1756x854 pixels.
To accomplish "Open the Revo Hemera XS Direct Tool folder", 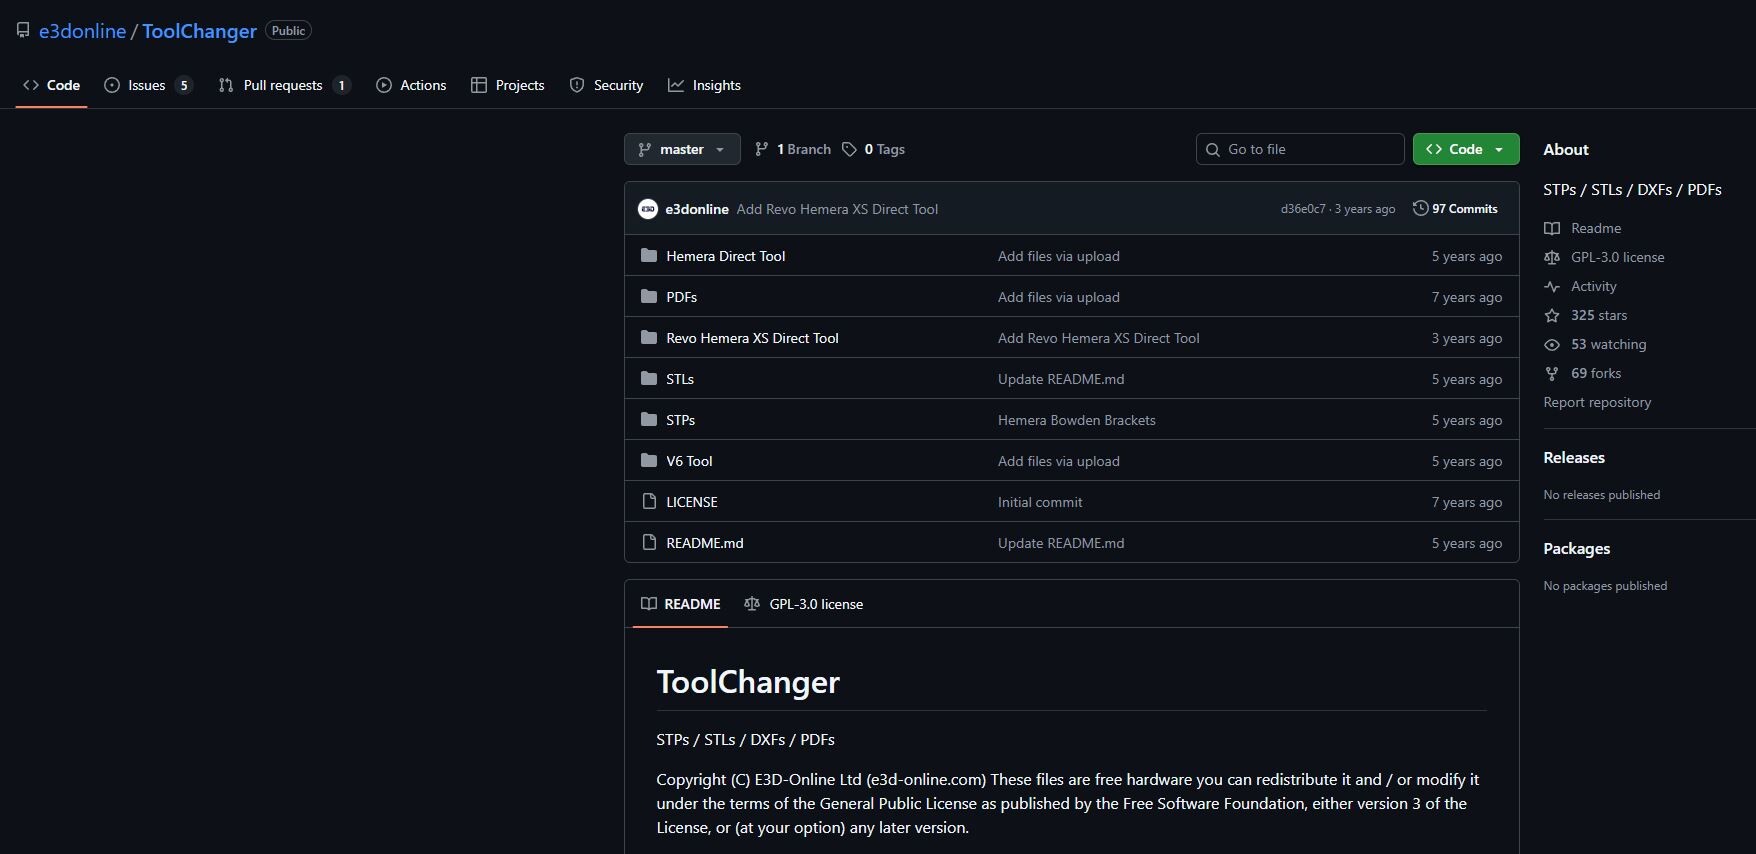I will (752, 338).
